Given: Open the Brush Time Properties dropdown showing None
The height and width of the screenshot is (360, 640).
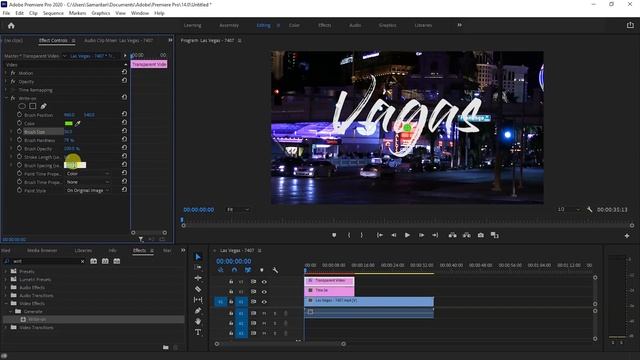Looking at the screenshot, I should coord(87,182).
